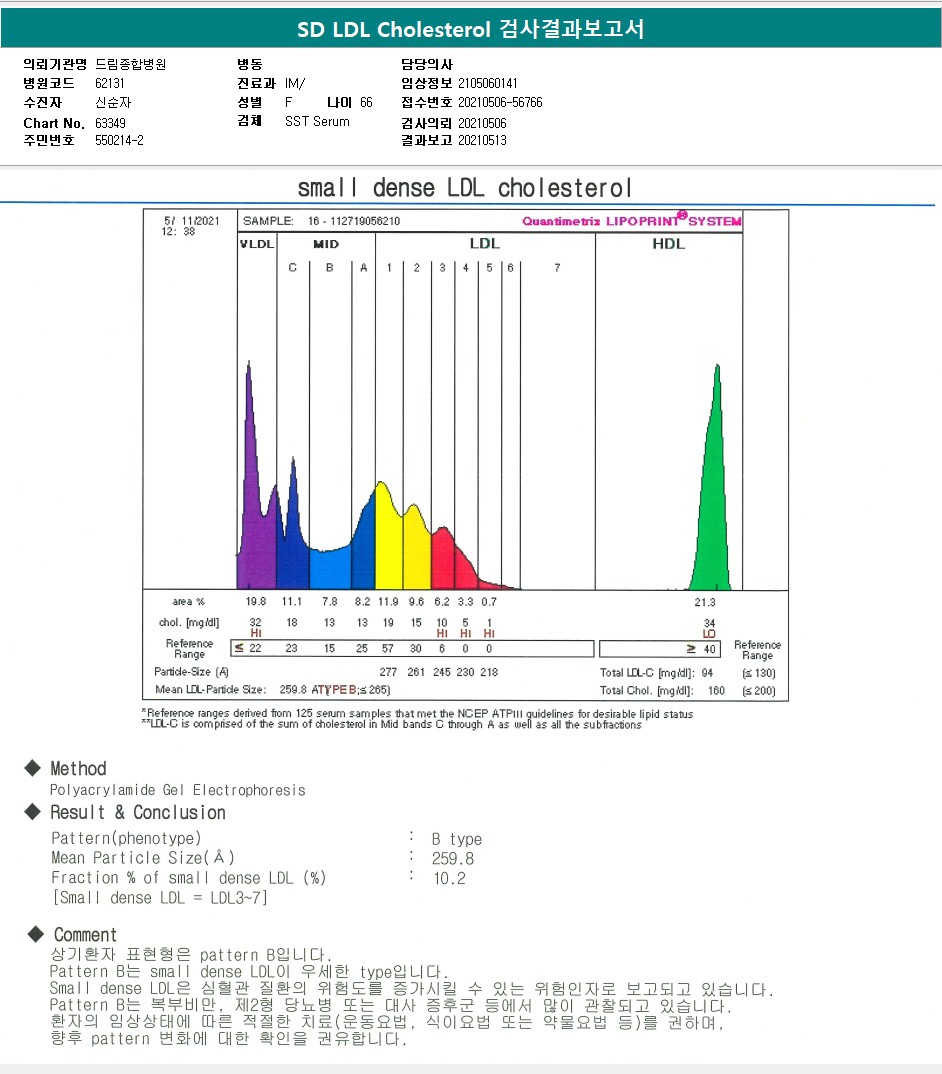This screenshot has height=1074, width=942.
Task: Select the comment line '상기환자 표현형은 pattern B입니다.'
Action: click(x=190, y=954)
